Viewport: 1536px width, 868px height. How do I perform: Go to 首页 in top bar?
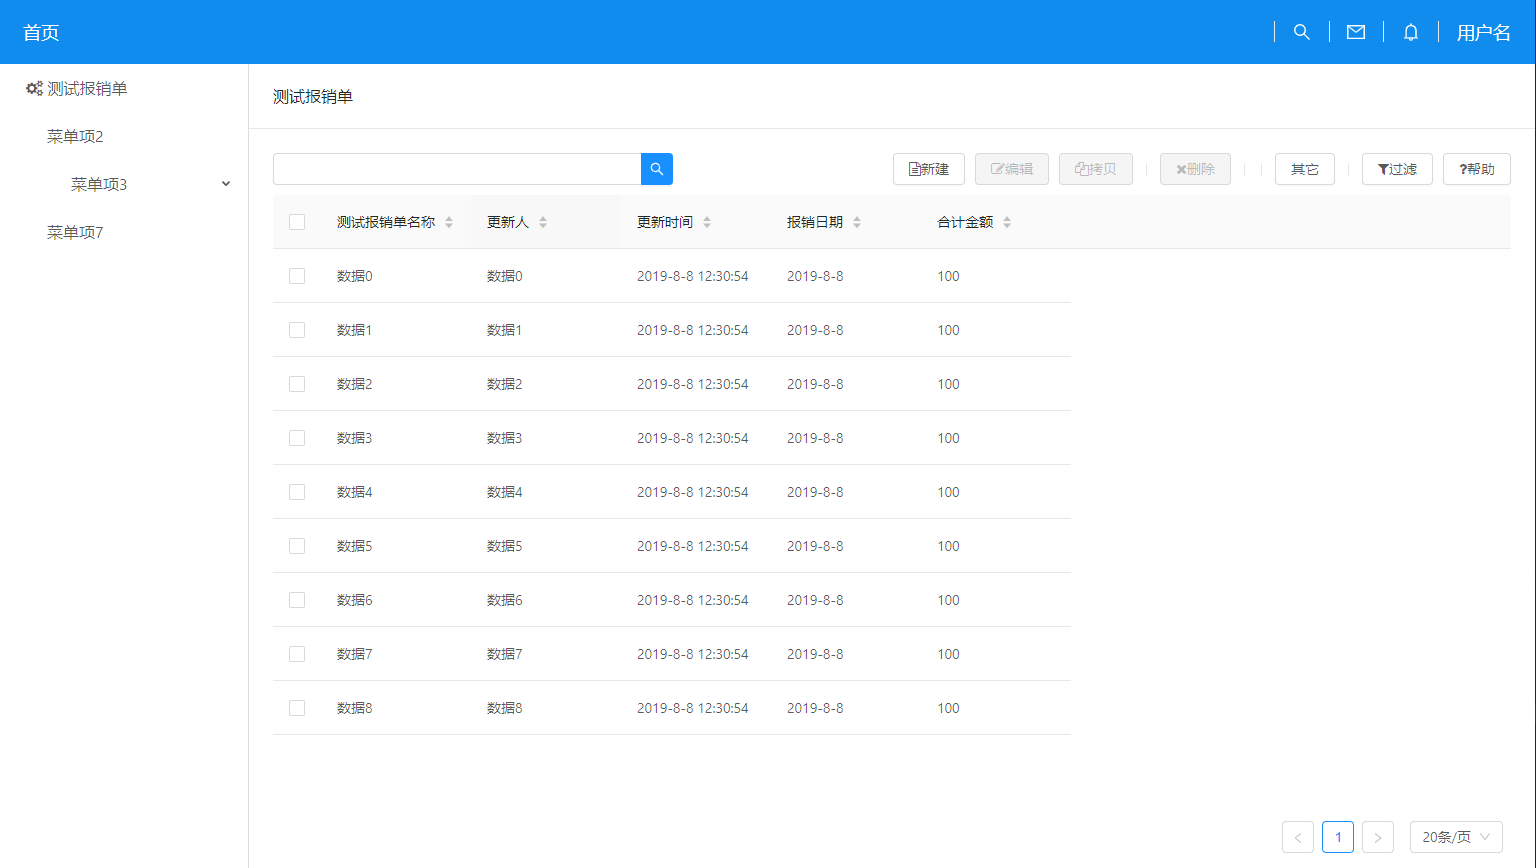[x=41, y=32]
